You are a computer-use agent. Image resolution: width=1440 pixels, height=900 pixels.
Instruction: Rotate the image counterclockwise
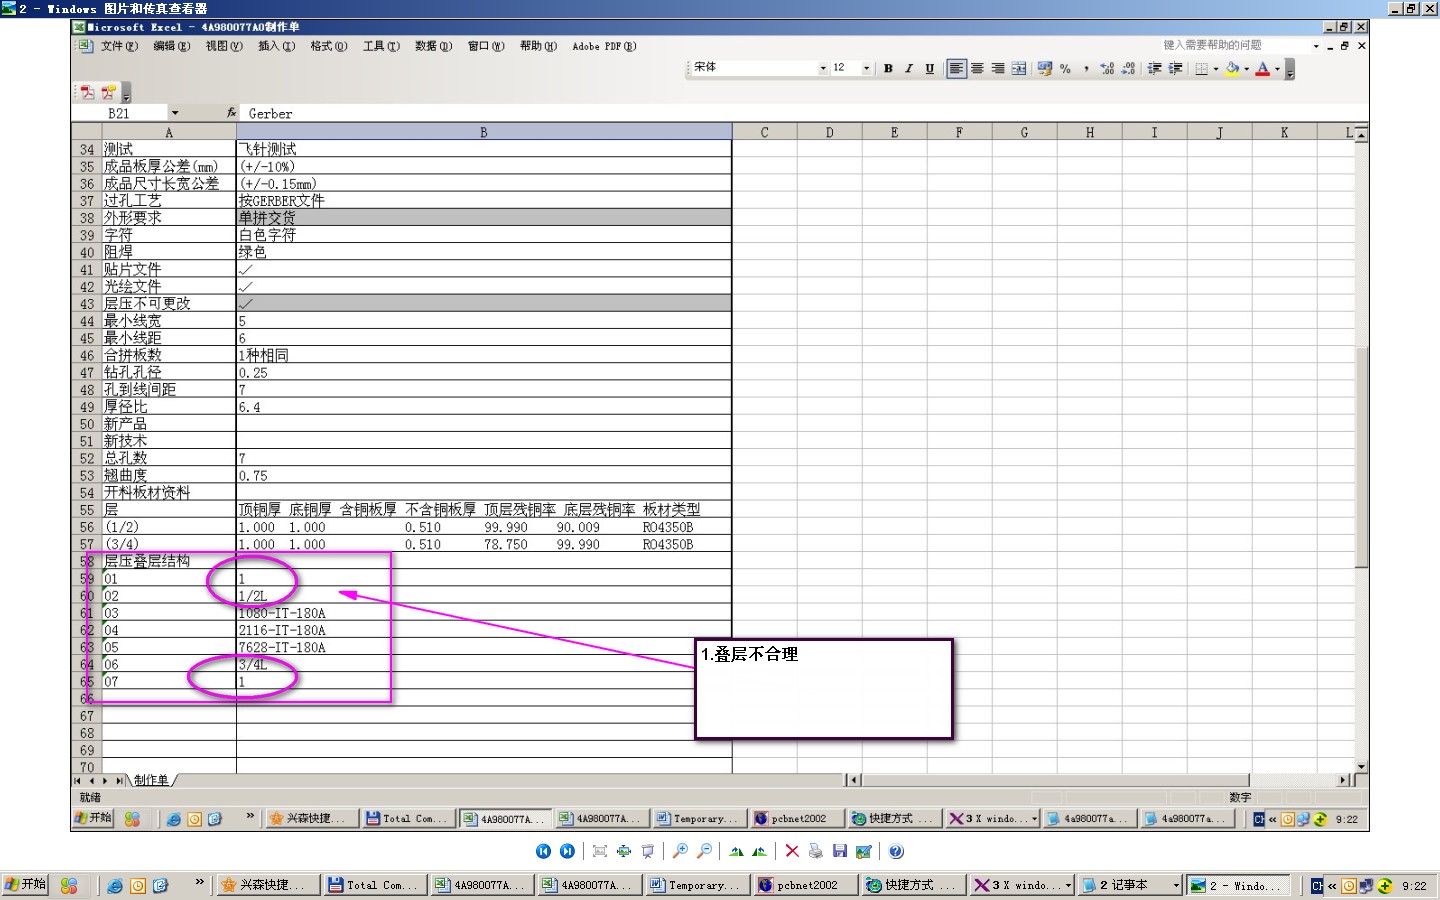(x=760, y=851)
